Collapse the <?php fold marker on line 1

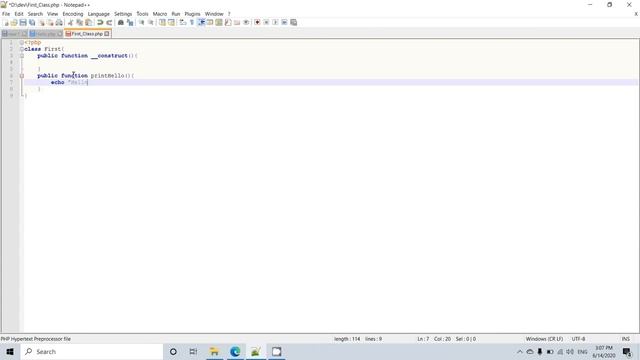(x=22, y=42)
